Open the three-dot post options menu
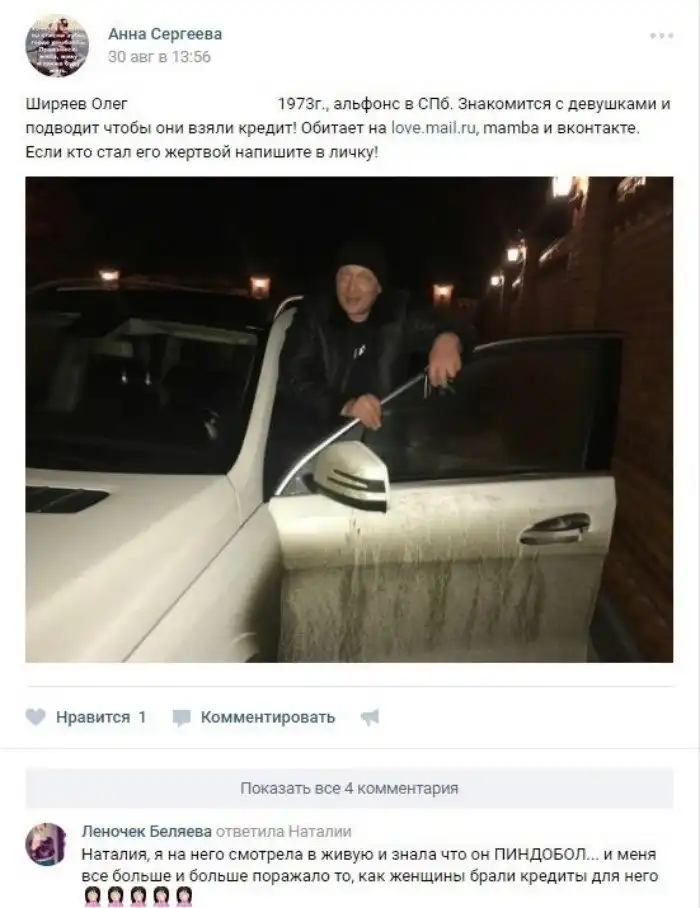 pyautogui.click(x=661, y=36)
